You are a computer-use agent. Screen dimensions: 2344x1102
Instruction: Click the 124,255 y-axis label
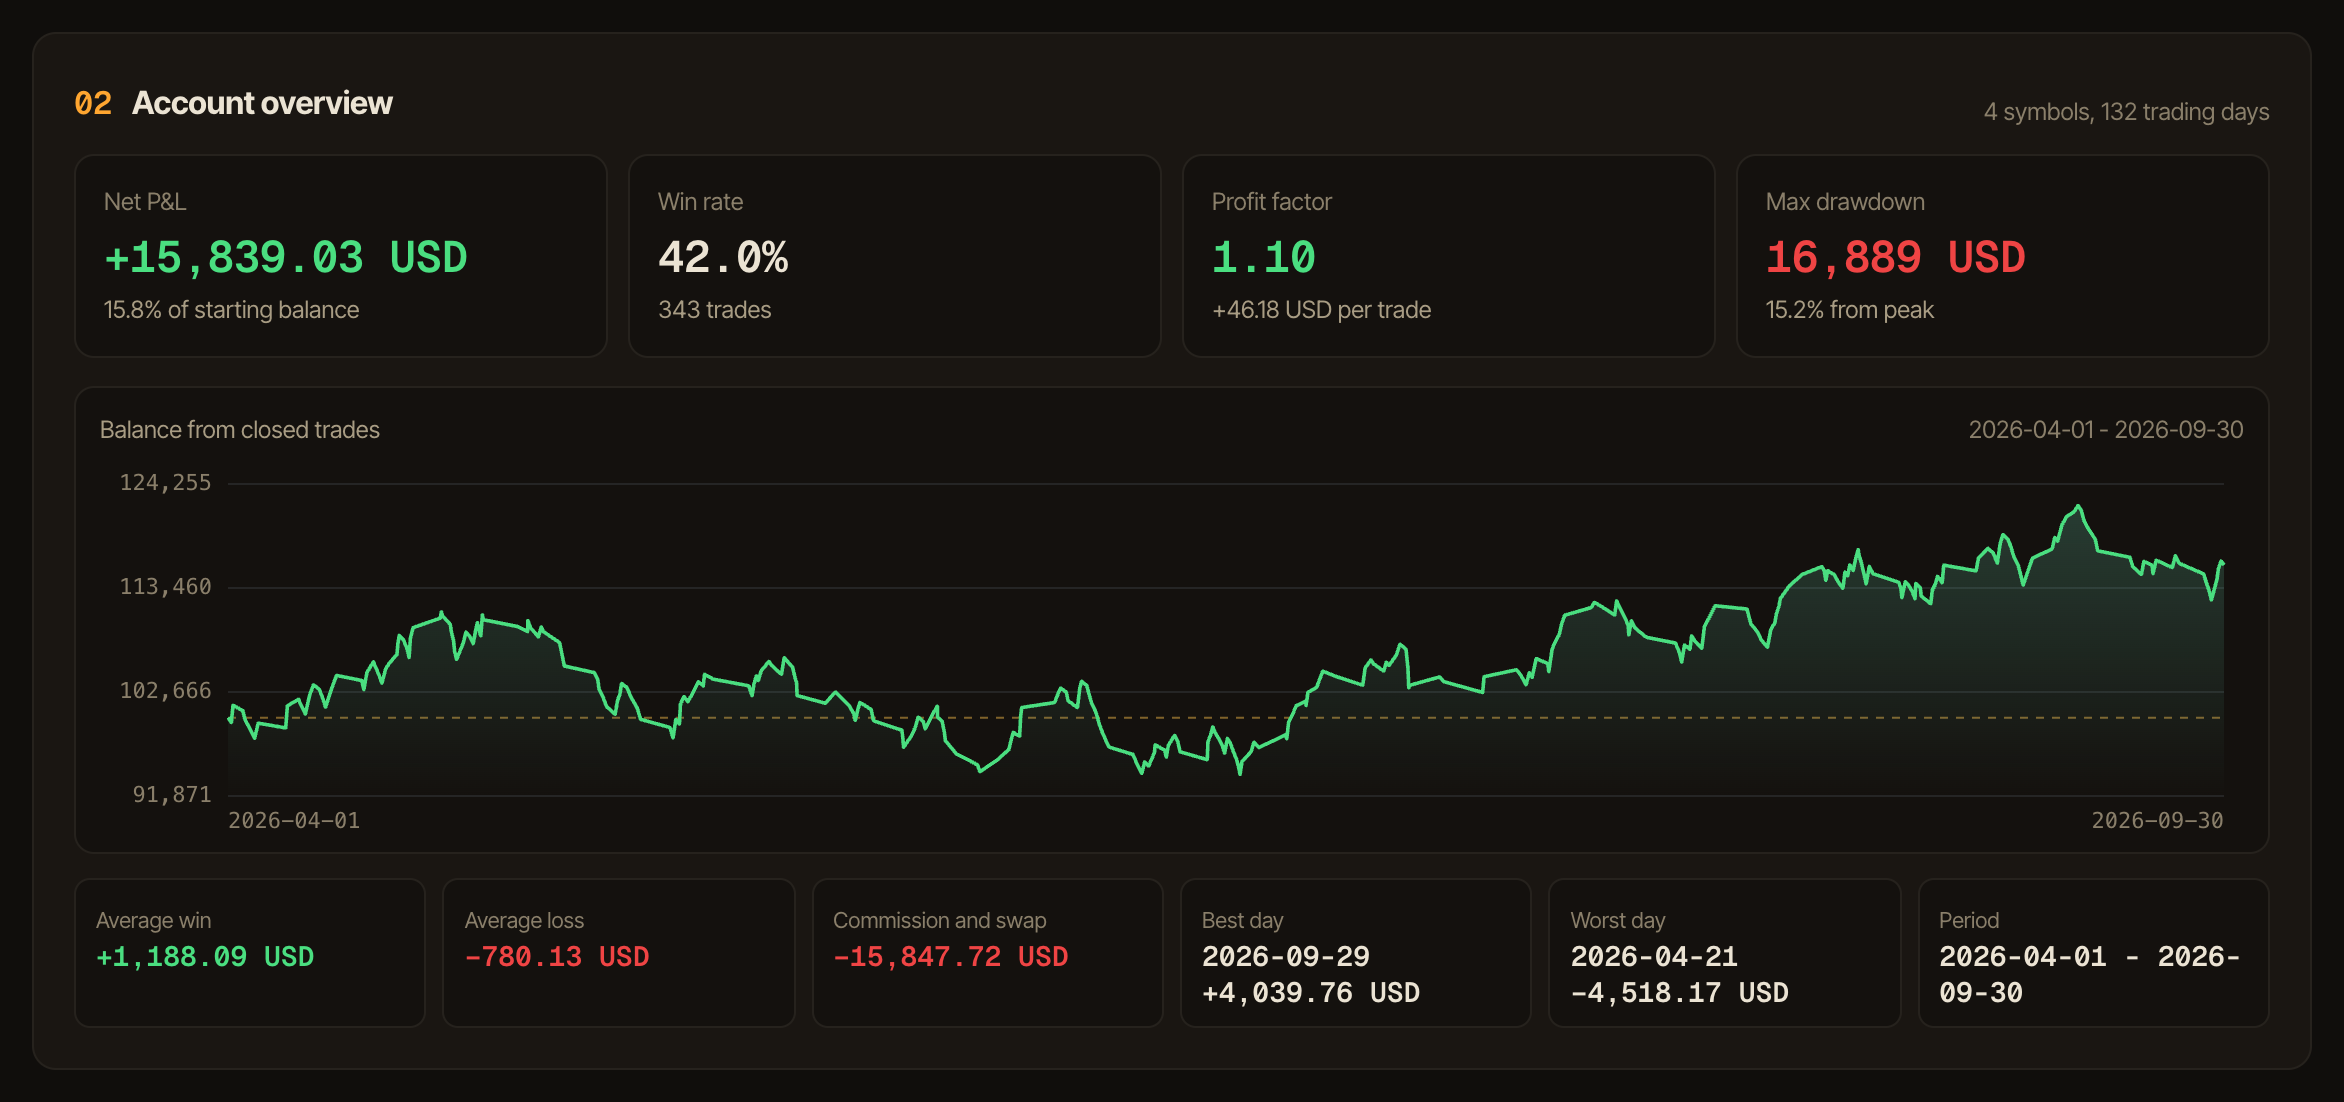coord(165,483)
